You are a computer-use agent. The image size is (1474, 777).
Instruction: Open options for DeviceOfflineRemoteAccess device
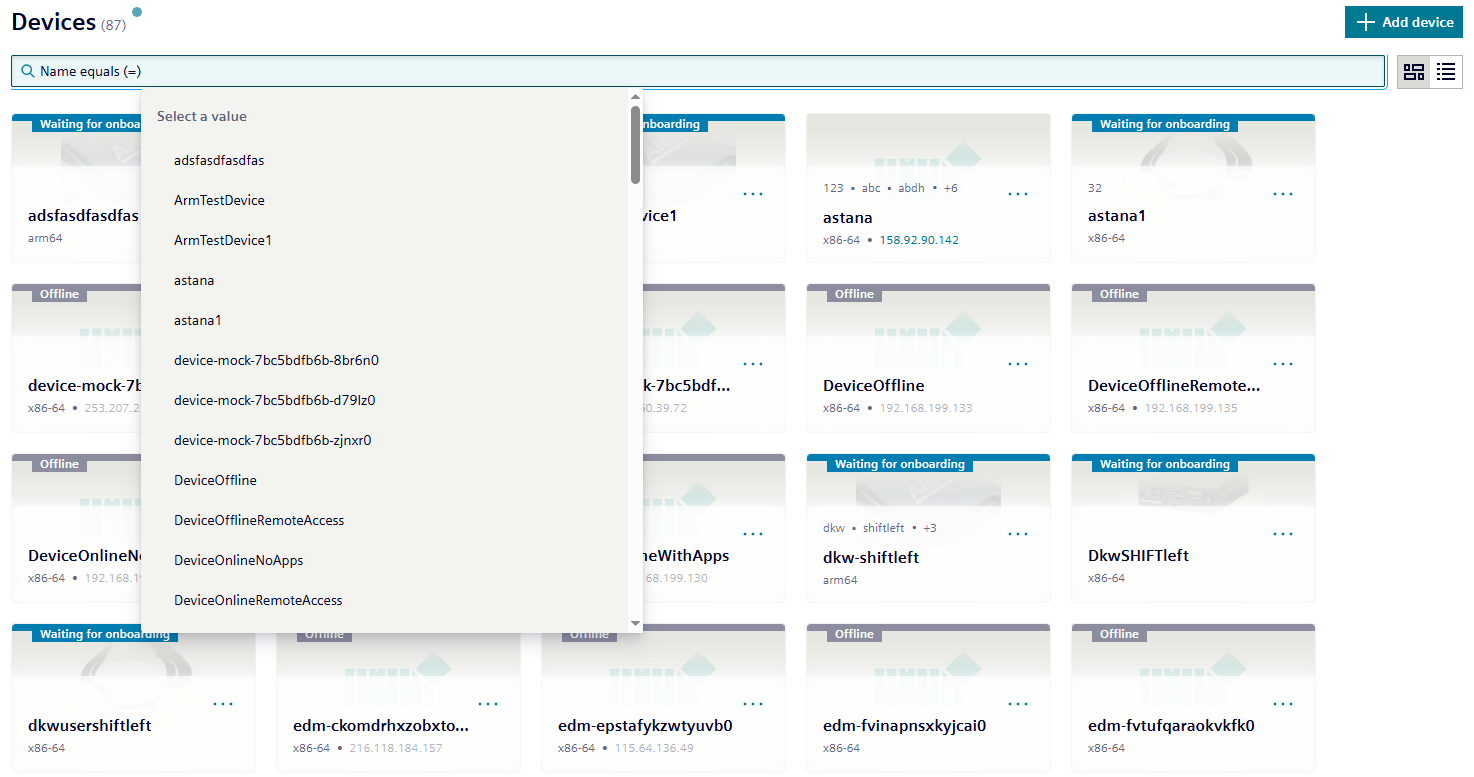[1282, 363]
